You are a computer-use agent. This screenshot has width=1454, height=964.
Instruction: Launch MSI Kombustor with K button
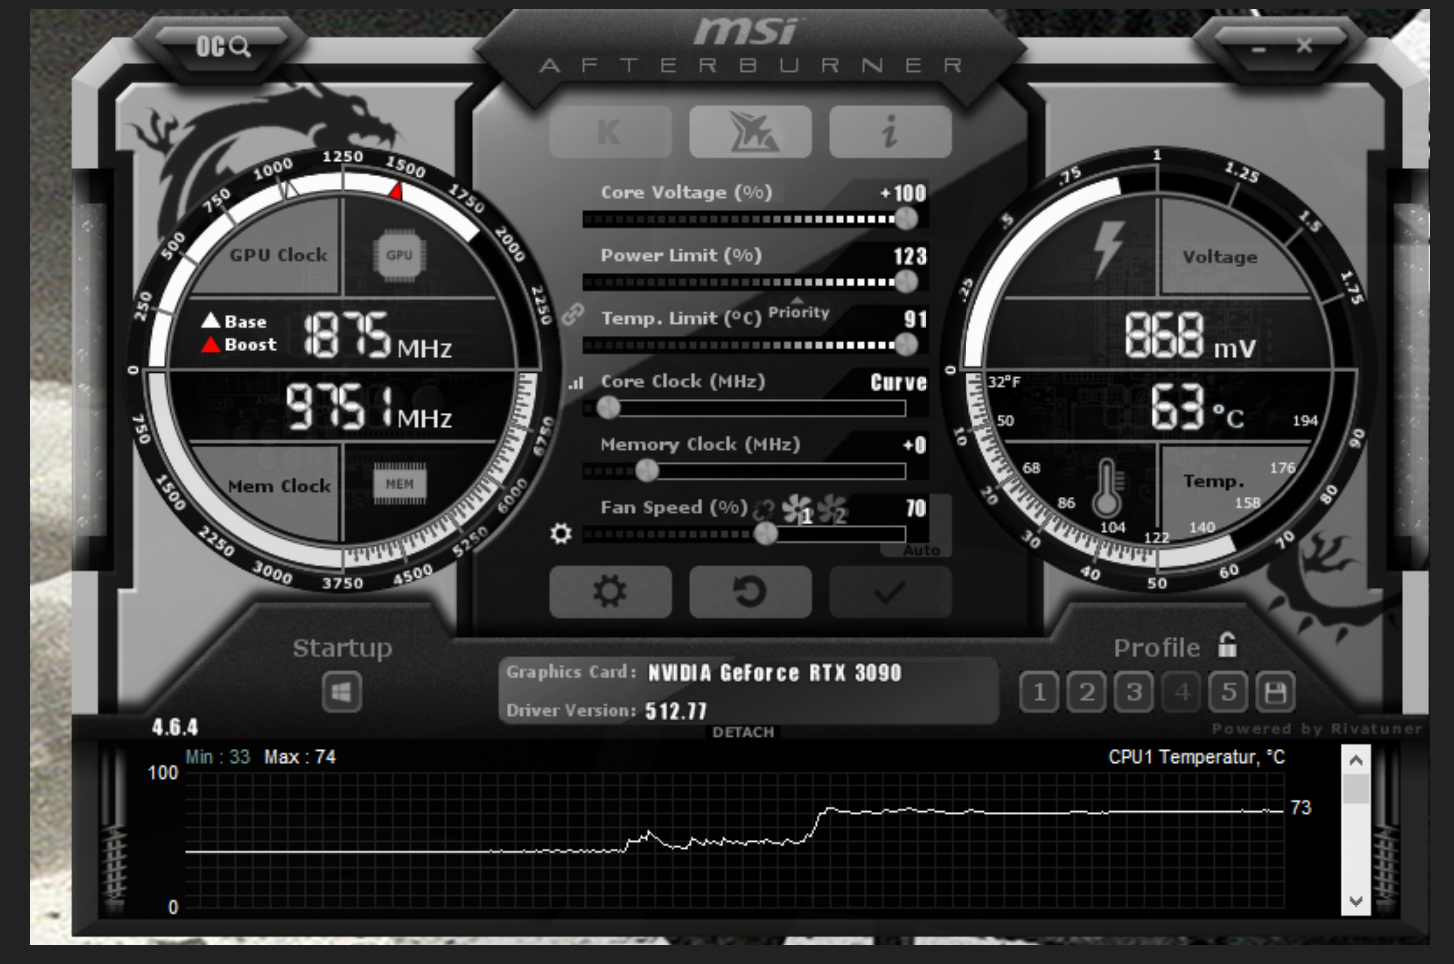point(609,131)
